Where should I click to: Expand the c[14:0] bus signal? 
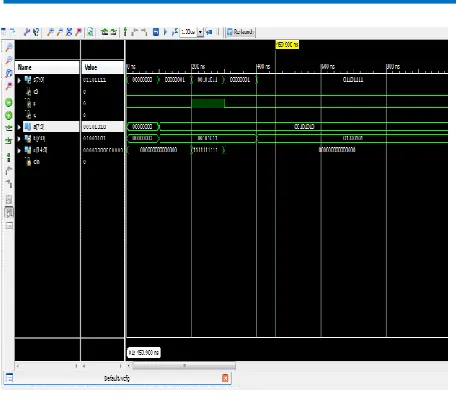[x=19, y=150]
